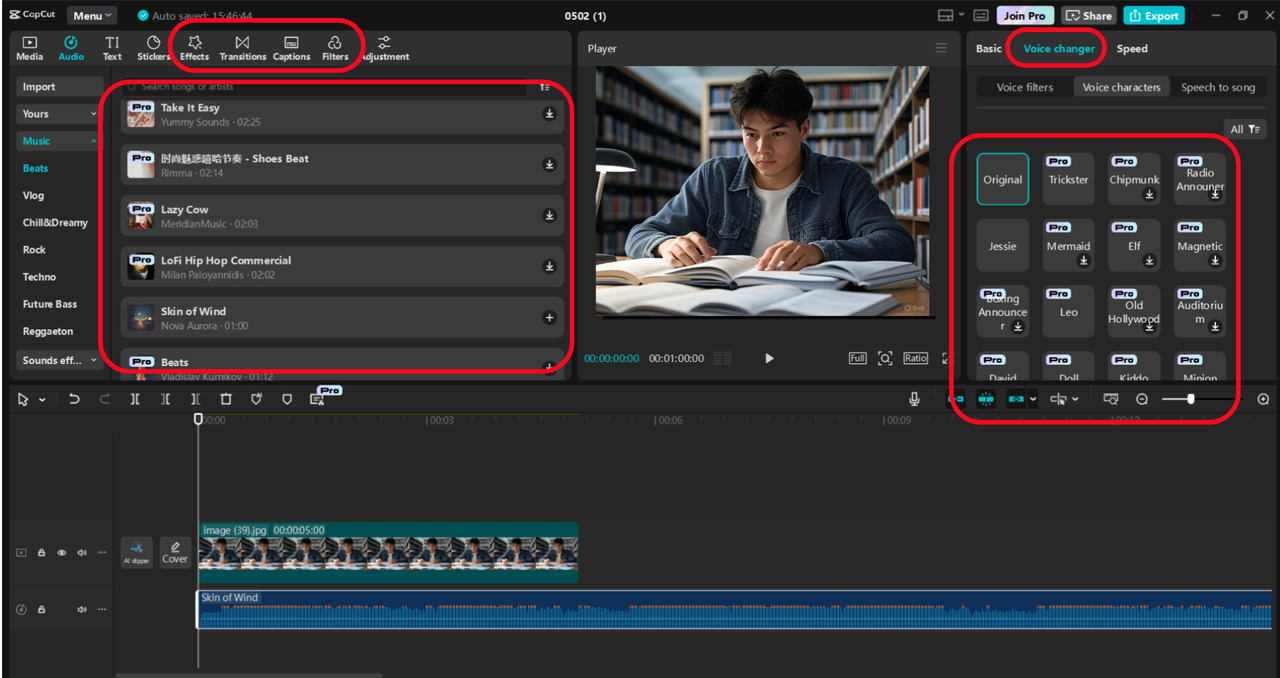
Task: Click the Share button
Action: coord(1089,15)
